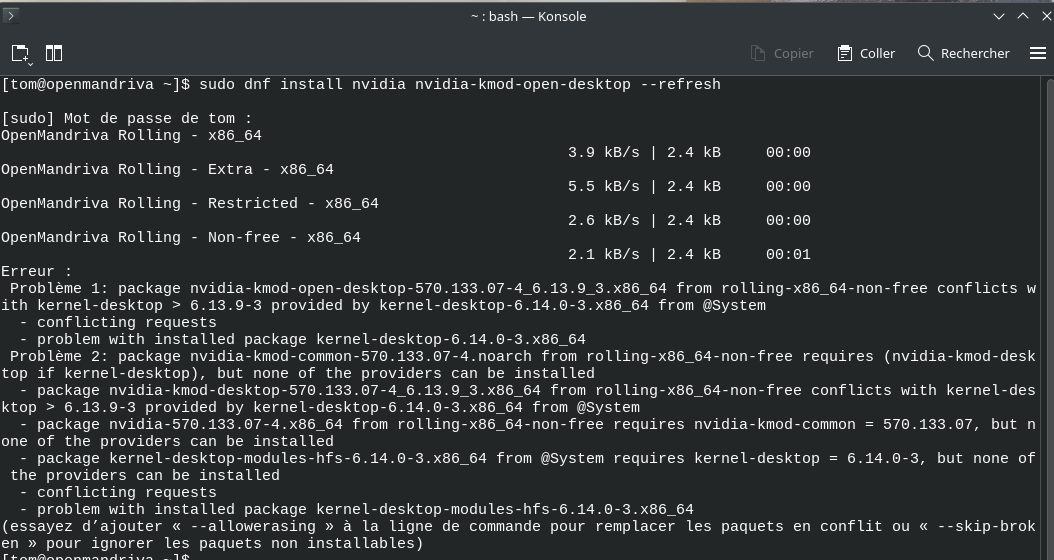Click the 'OpenMandriva Rolling - Non-free' repository line

click(181, 238)
